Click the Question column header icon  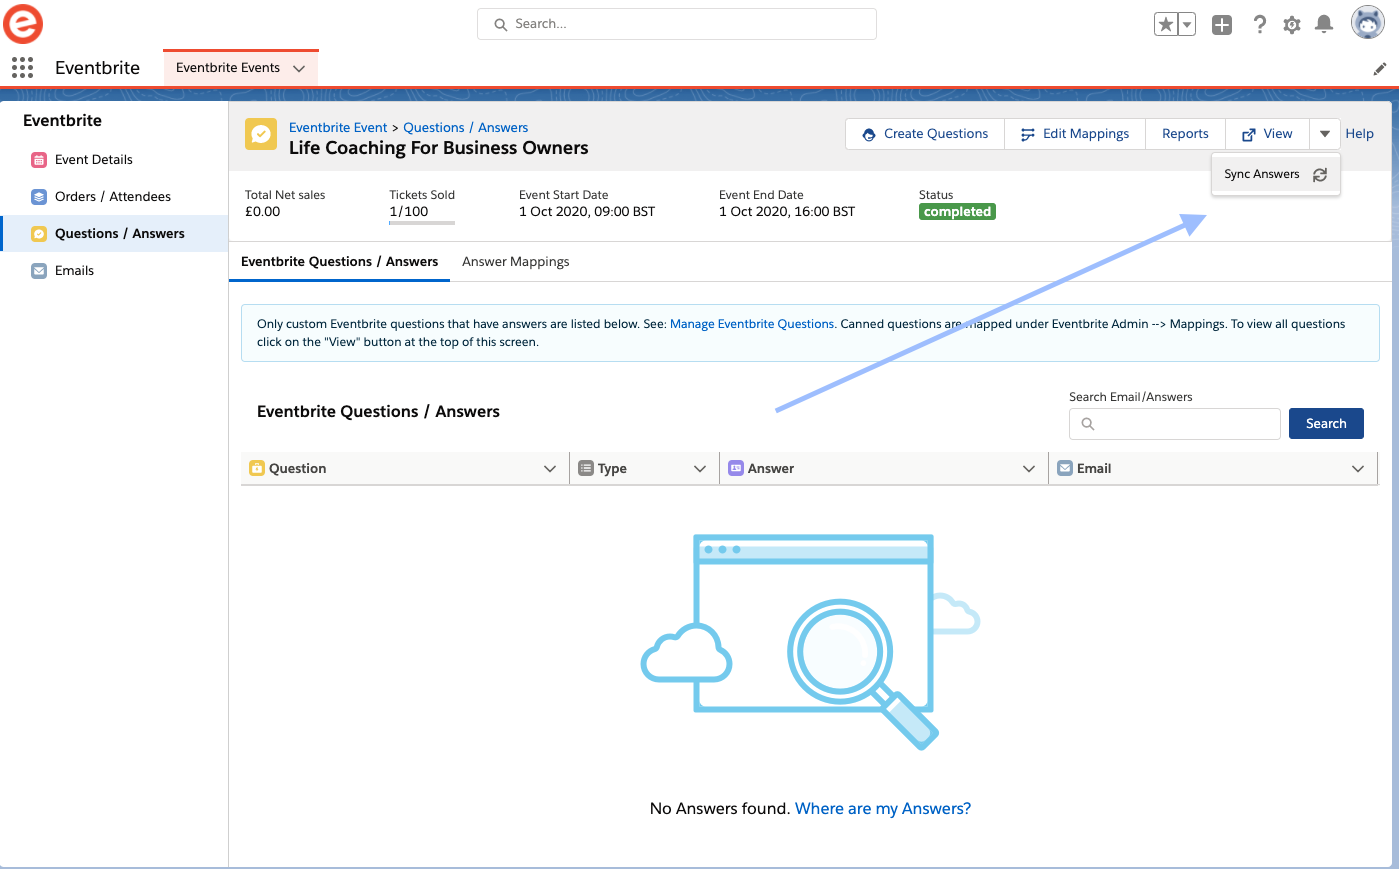coord(257,468)
